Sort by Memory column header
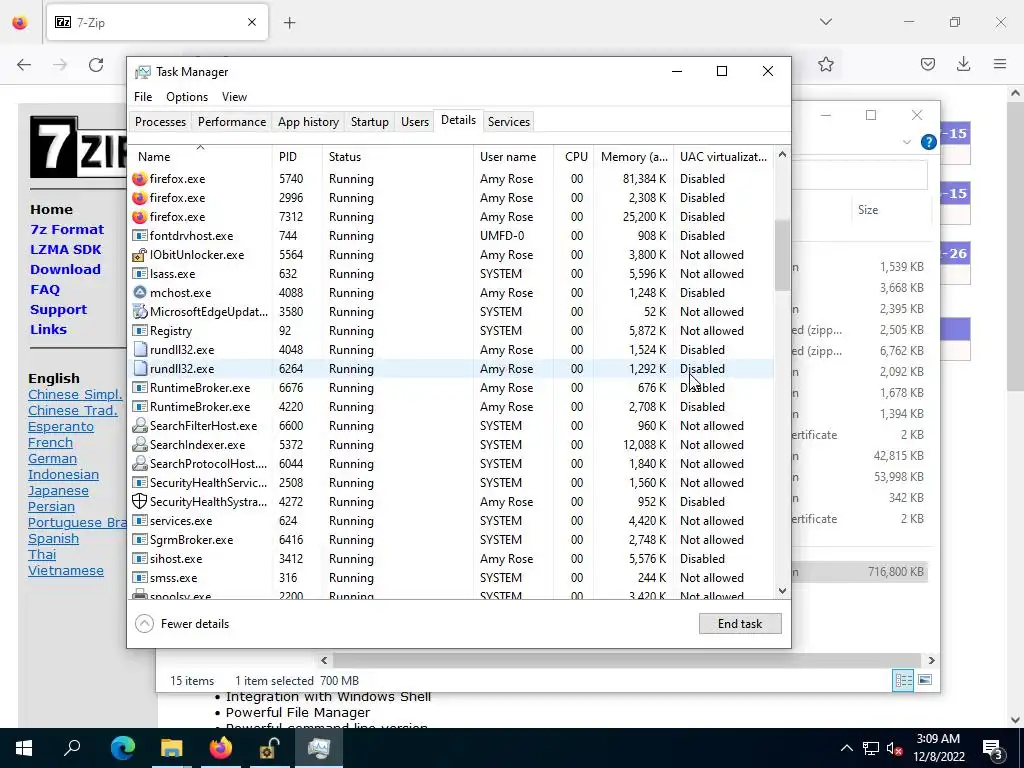 coord(633,157)
